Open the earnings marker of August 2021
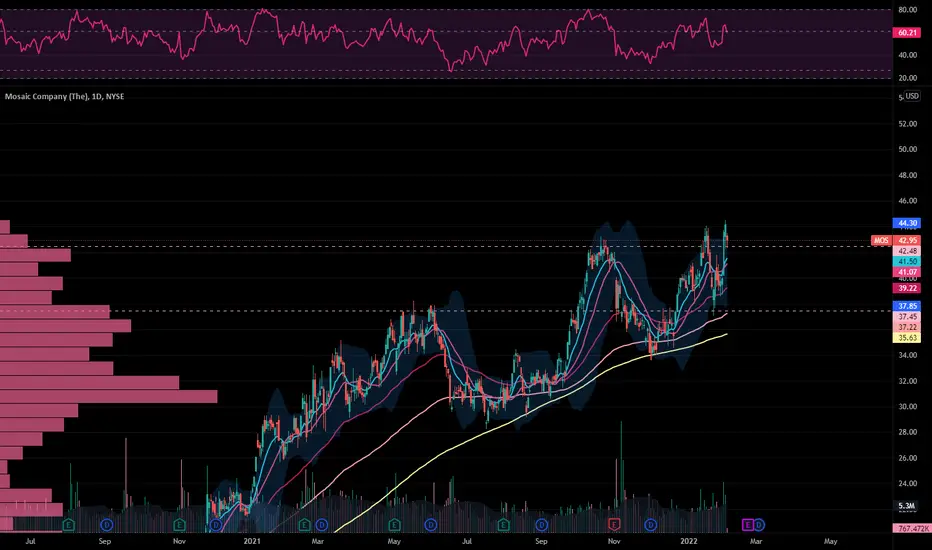Image resolution: width=932 pixels, height=550 pixels. 503,525
